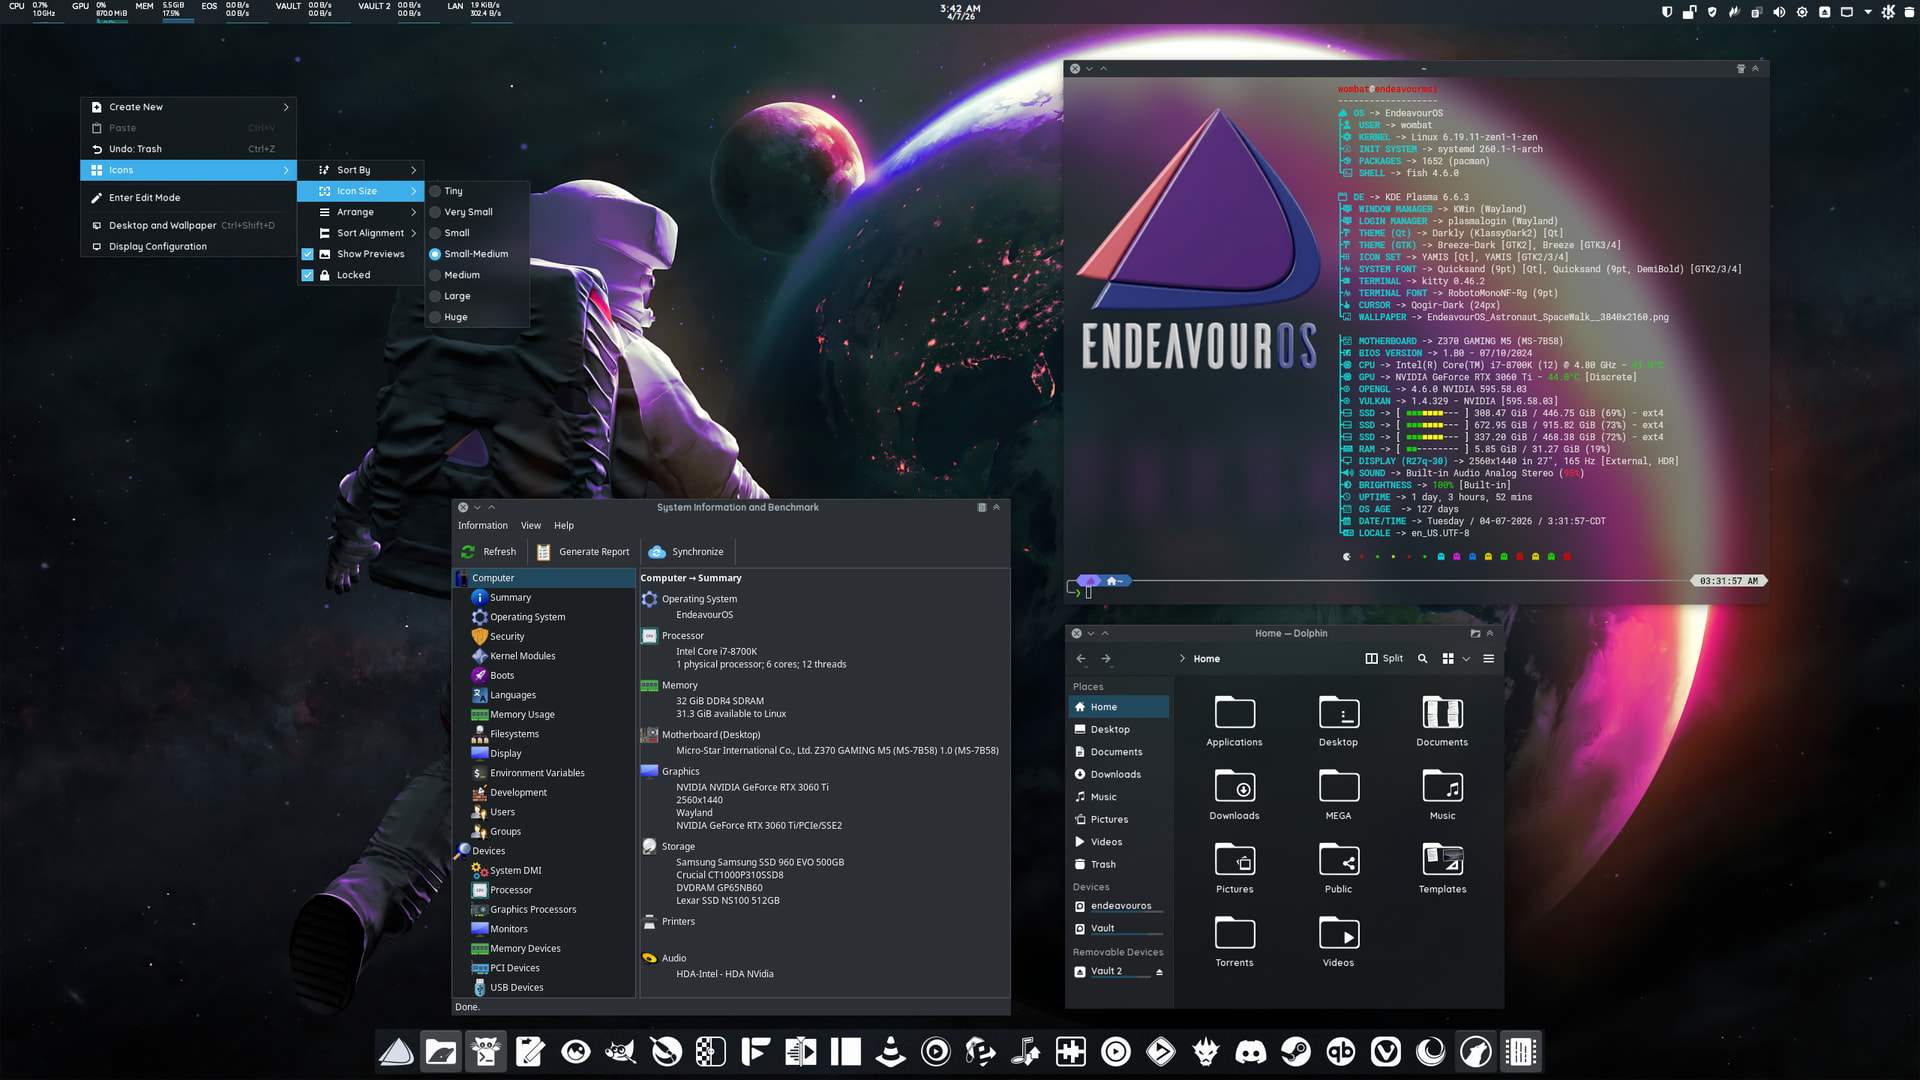The height and width of the screenshot is (1080, 1920).
Task: Select Kernel Modules in the tree
Action: click(522, 656)
